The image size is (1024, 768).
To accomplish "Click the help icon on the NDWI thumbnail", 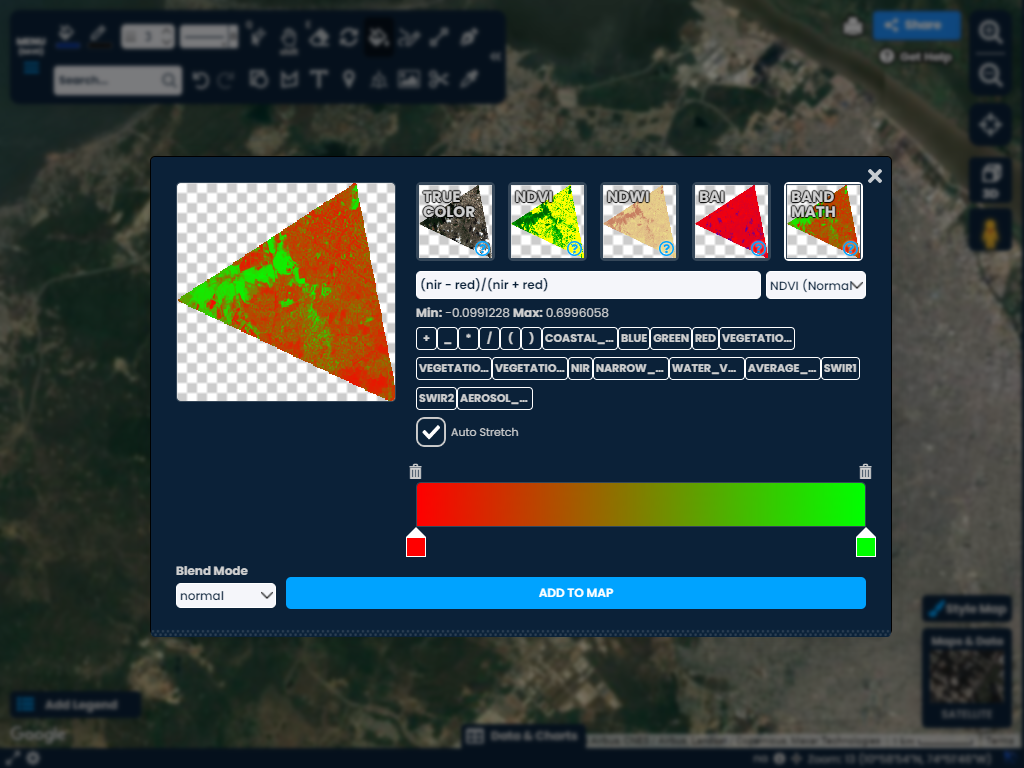I will [x=666, y=248].
